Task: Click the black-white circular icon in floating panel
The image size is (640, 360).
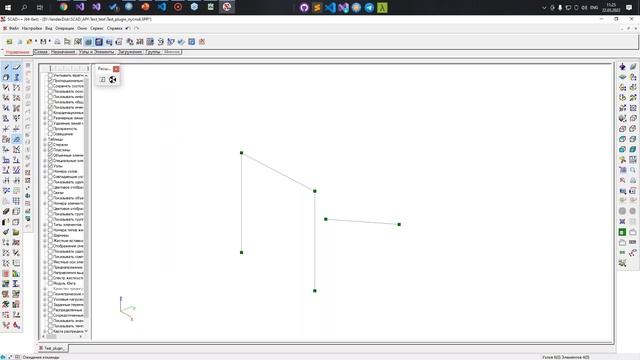Action: coord(113,80)
